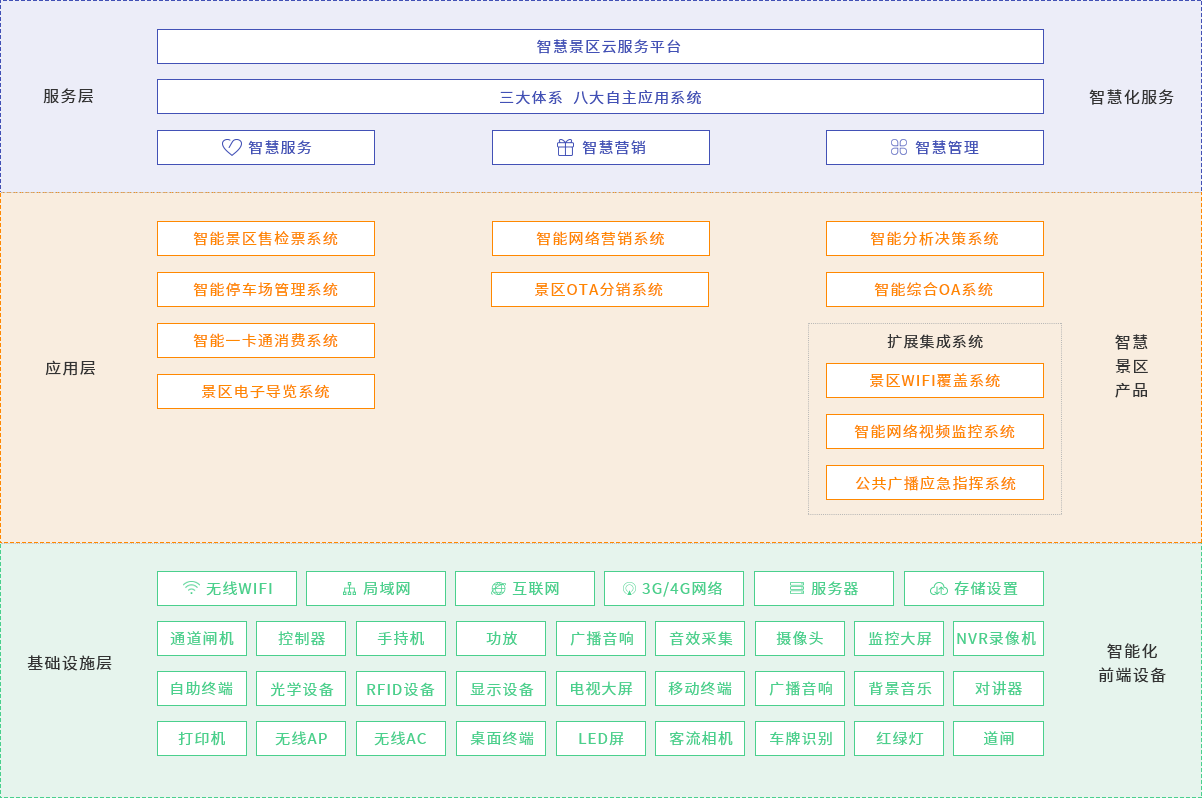
Task: Select the 通道闸机 device box
Action: pos(202,638)
